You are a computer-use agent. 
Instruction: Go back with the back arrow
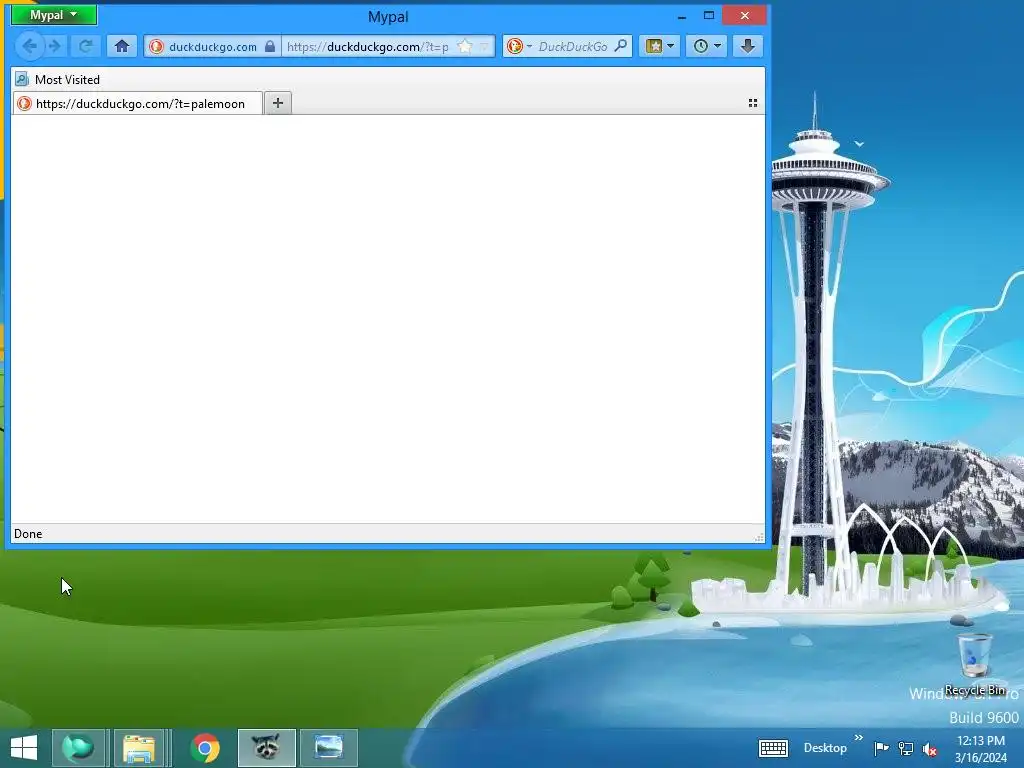[29, 46]
